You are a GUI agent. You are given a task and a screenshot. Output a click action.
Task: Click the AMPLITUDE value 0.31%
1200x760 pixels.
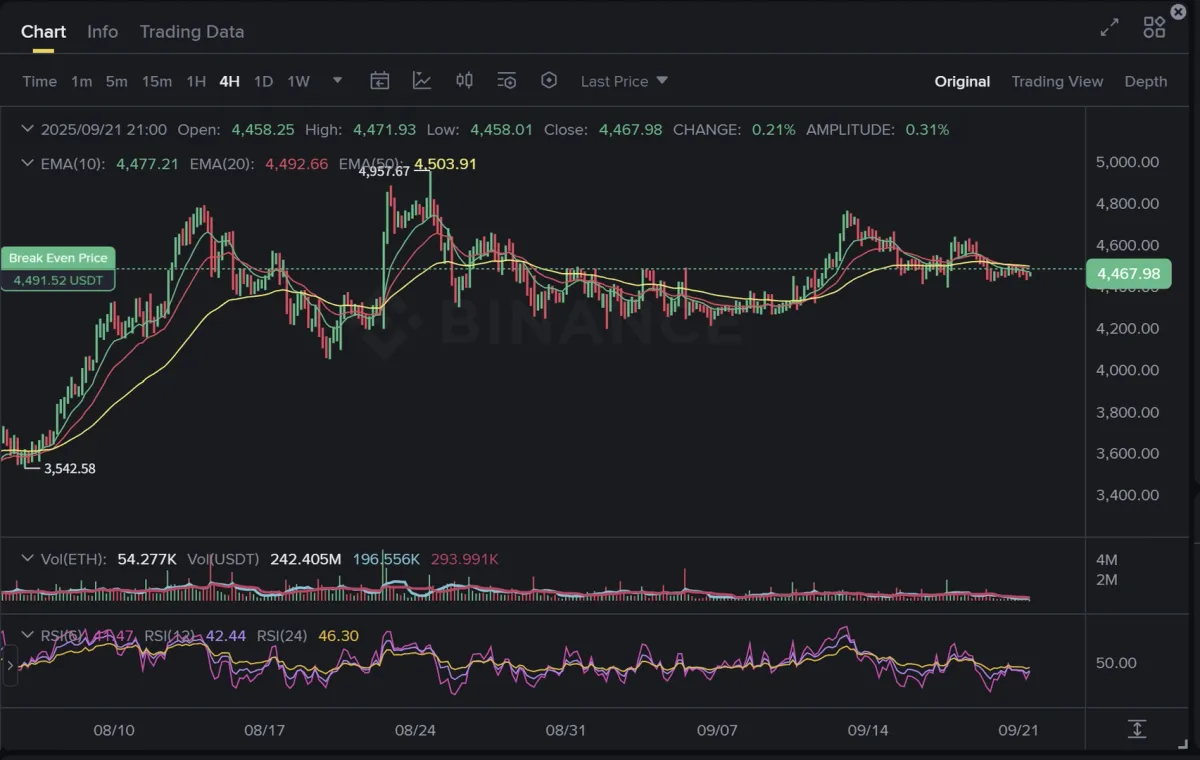point(927,129)
